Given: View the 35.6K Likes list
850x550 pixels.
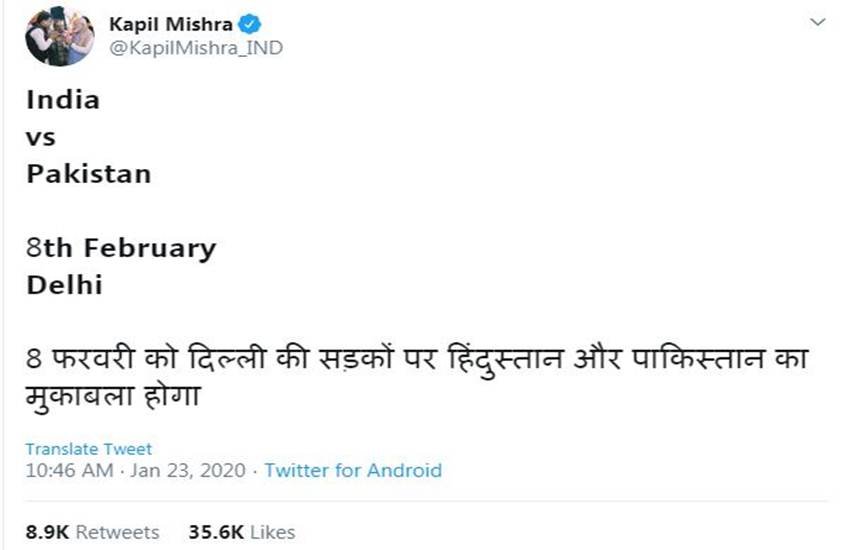Looking at the screenshot, I should [241, 532].
